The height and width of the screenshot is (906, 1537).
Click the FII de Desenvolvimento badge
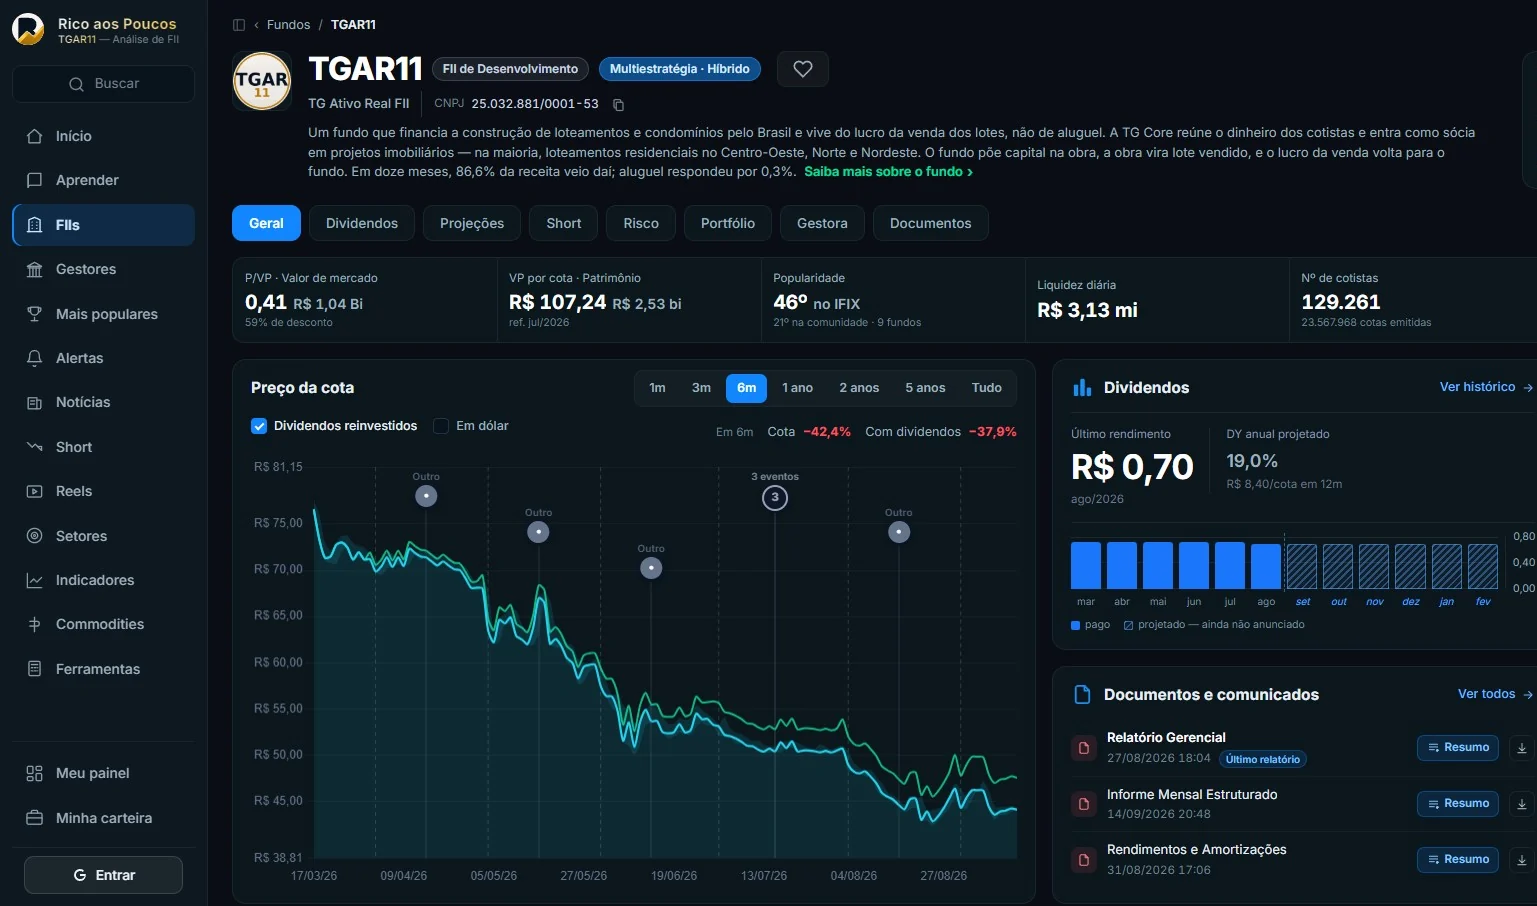(510, 69)
